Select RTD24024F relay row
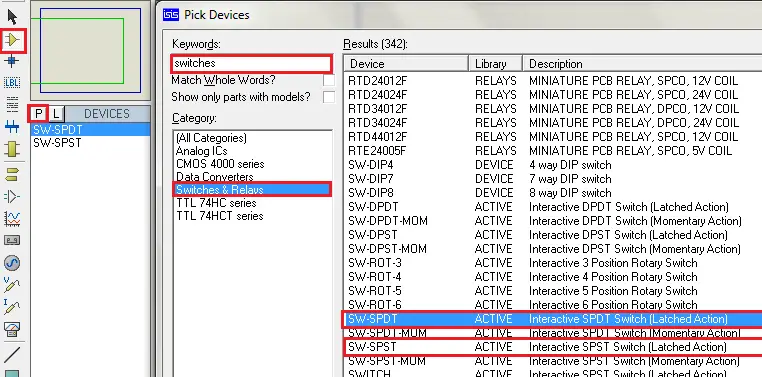 (x=553, y=94)
